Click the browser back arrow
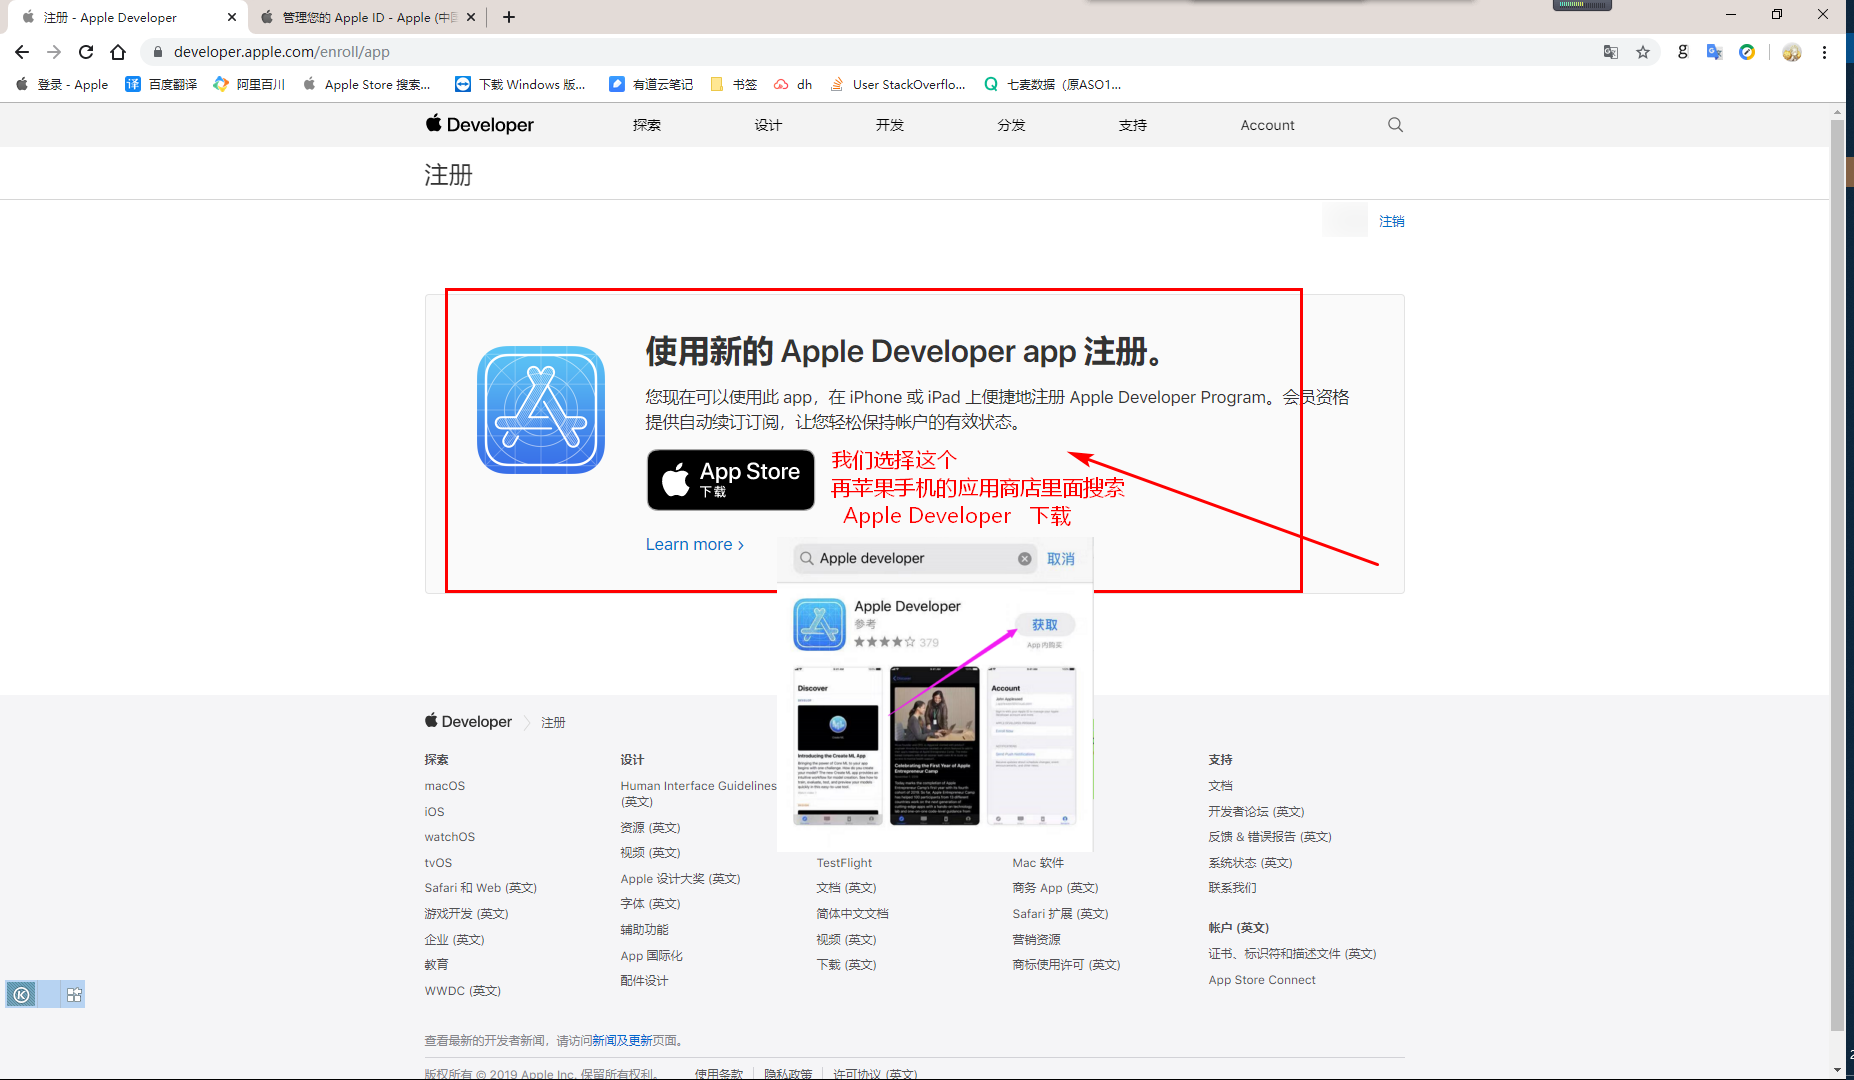Viewport: 1854px width, 1080px height. tap(22, 52)
